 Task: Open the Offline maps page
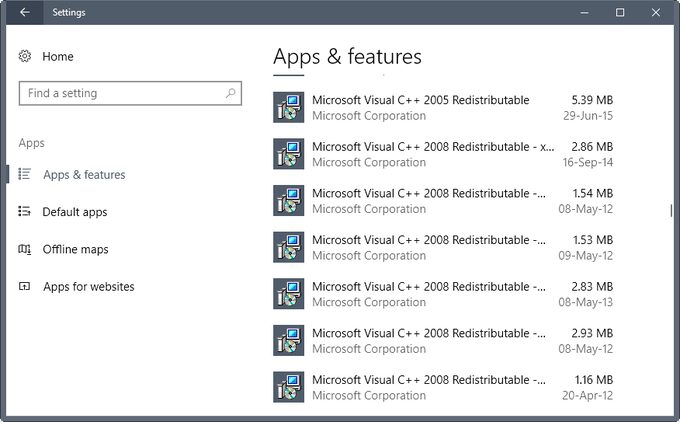coord(75,249)
